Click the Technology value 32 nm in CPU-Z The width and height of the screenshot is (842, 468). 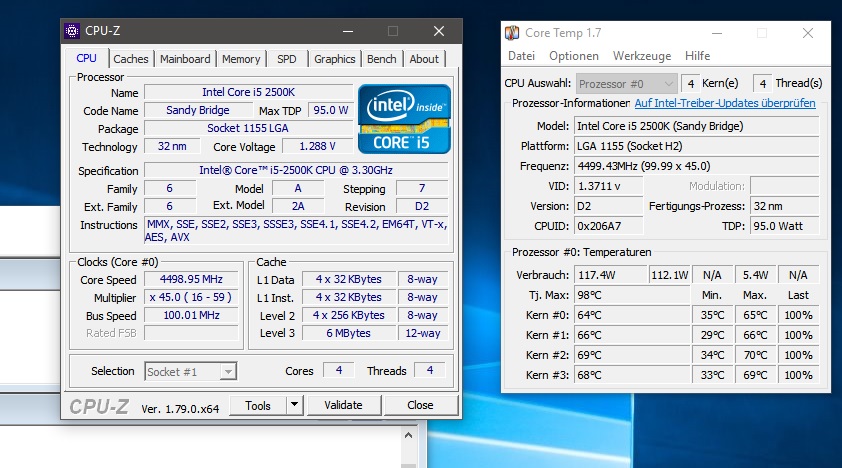tap(172, 146)
